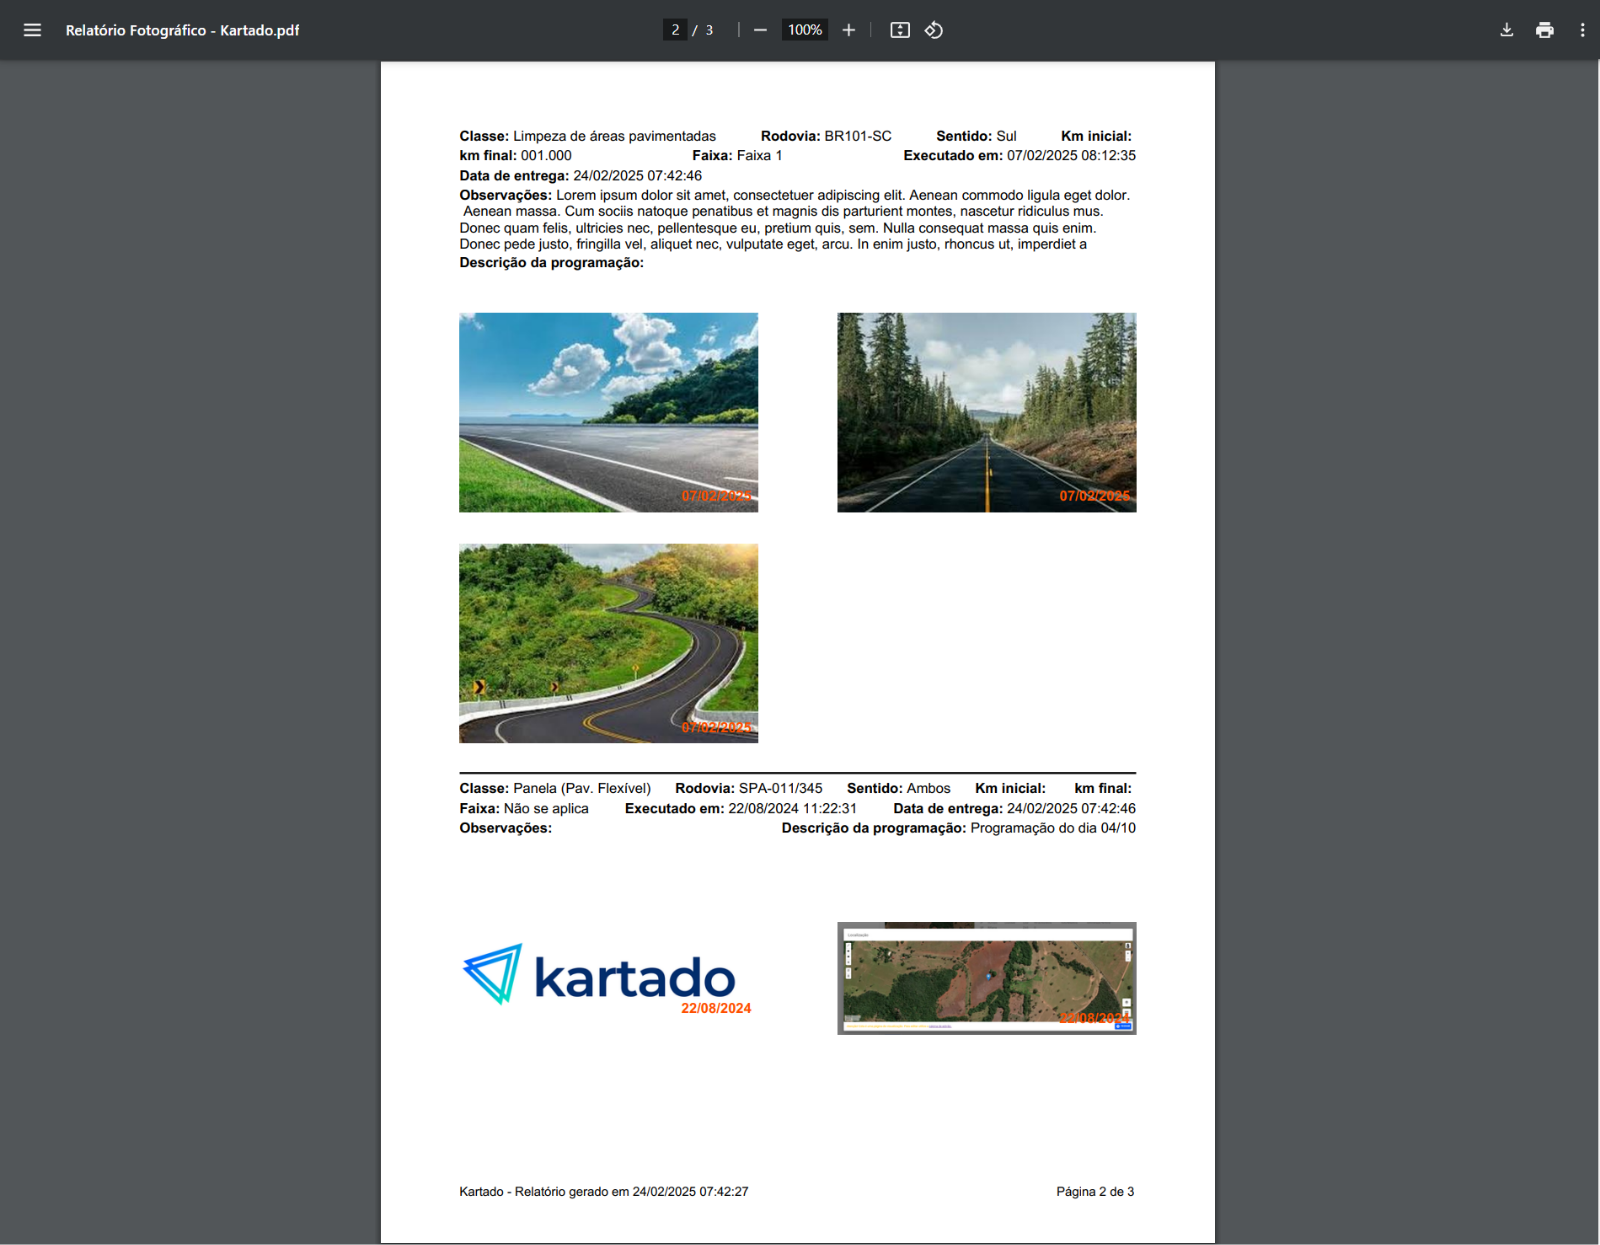This screenshot has height=1245, width=1600.
Task: Rotate the document counterclockwise
Action: pyautogui.click(x=934, y=30)
